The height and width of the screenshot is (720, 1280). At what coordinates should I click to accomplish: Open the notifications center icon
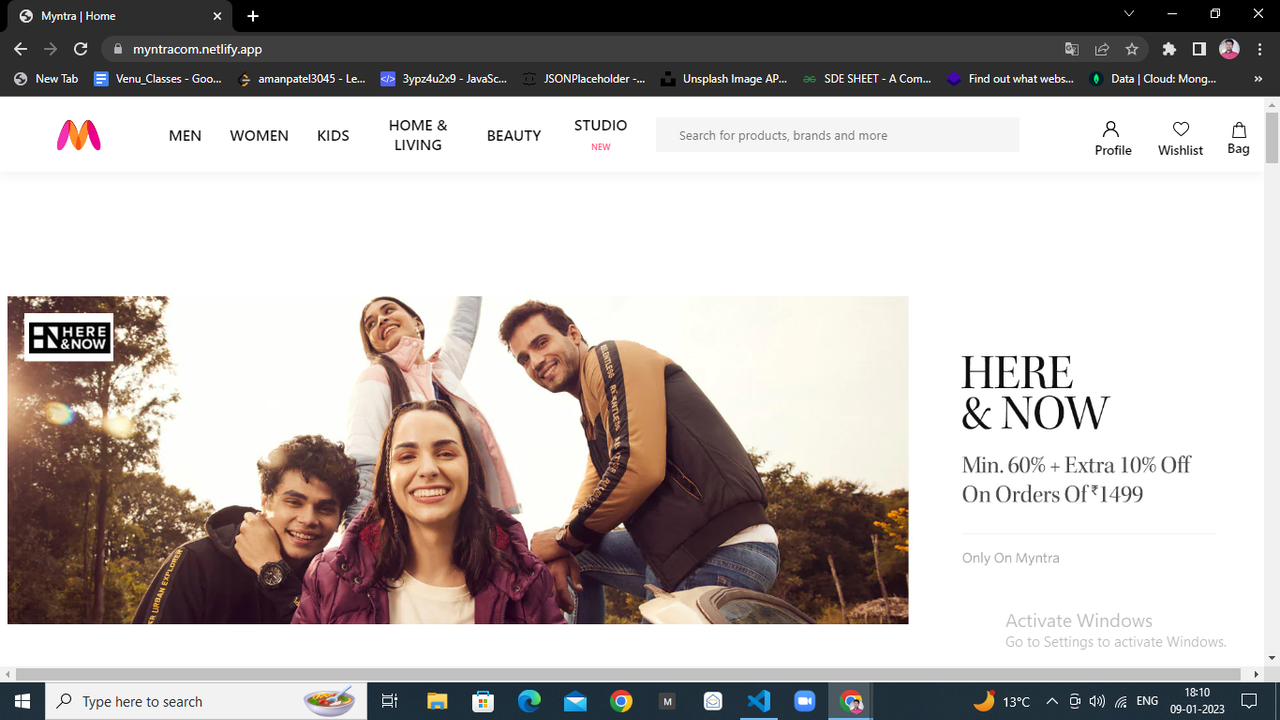[x=1248, y=701]
